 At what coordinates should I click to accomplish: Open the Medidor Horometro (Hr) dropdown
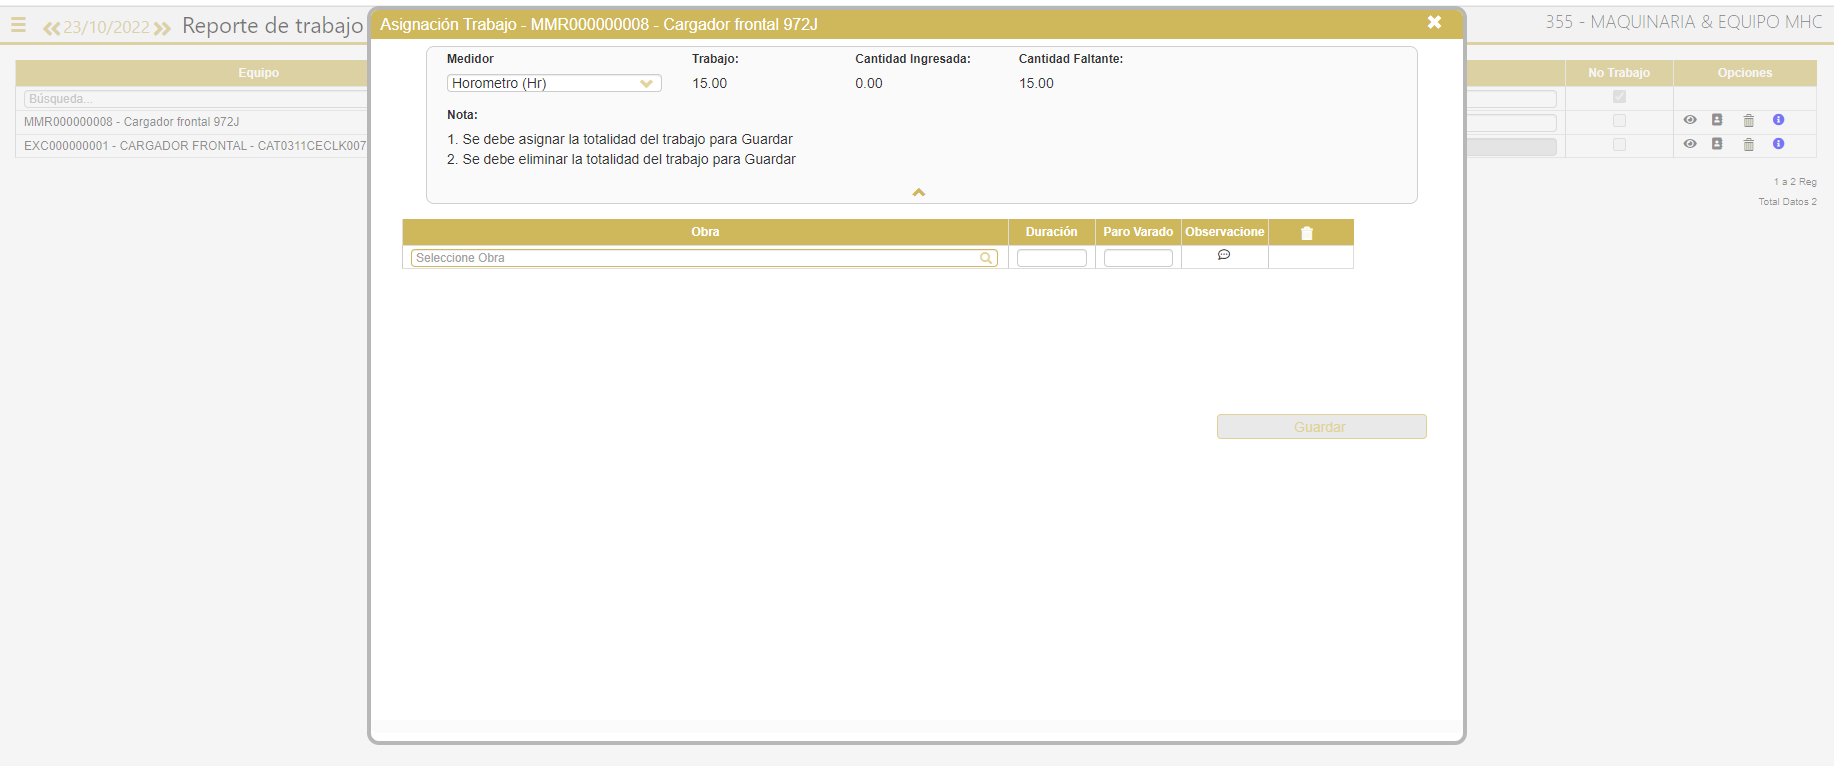tap(554, 83)
